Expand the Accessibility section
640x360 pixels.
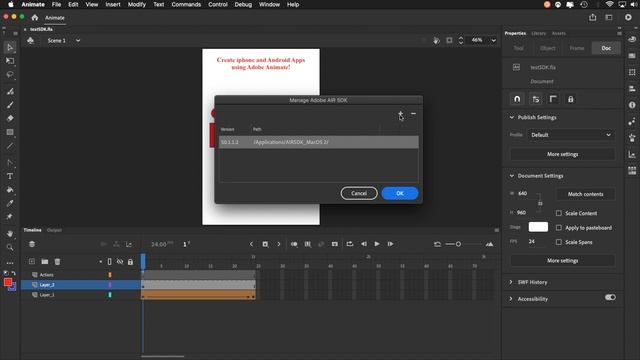511,299
